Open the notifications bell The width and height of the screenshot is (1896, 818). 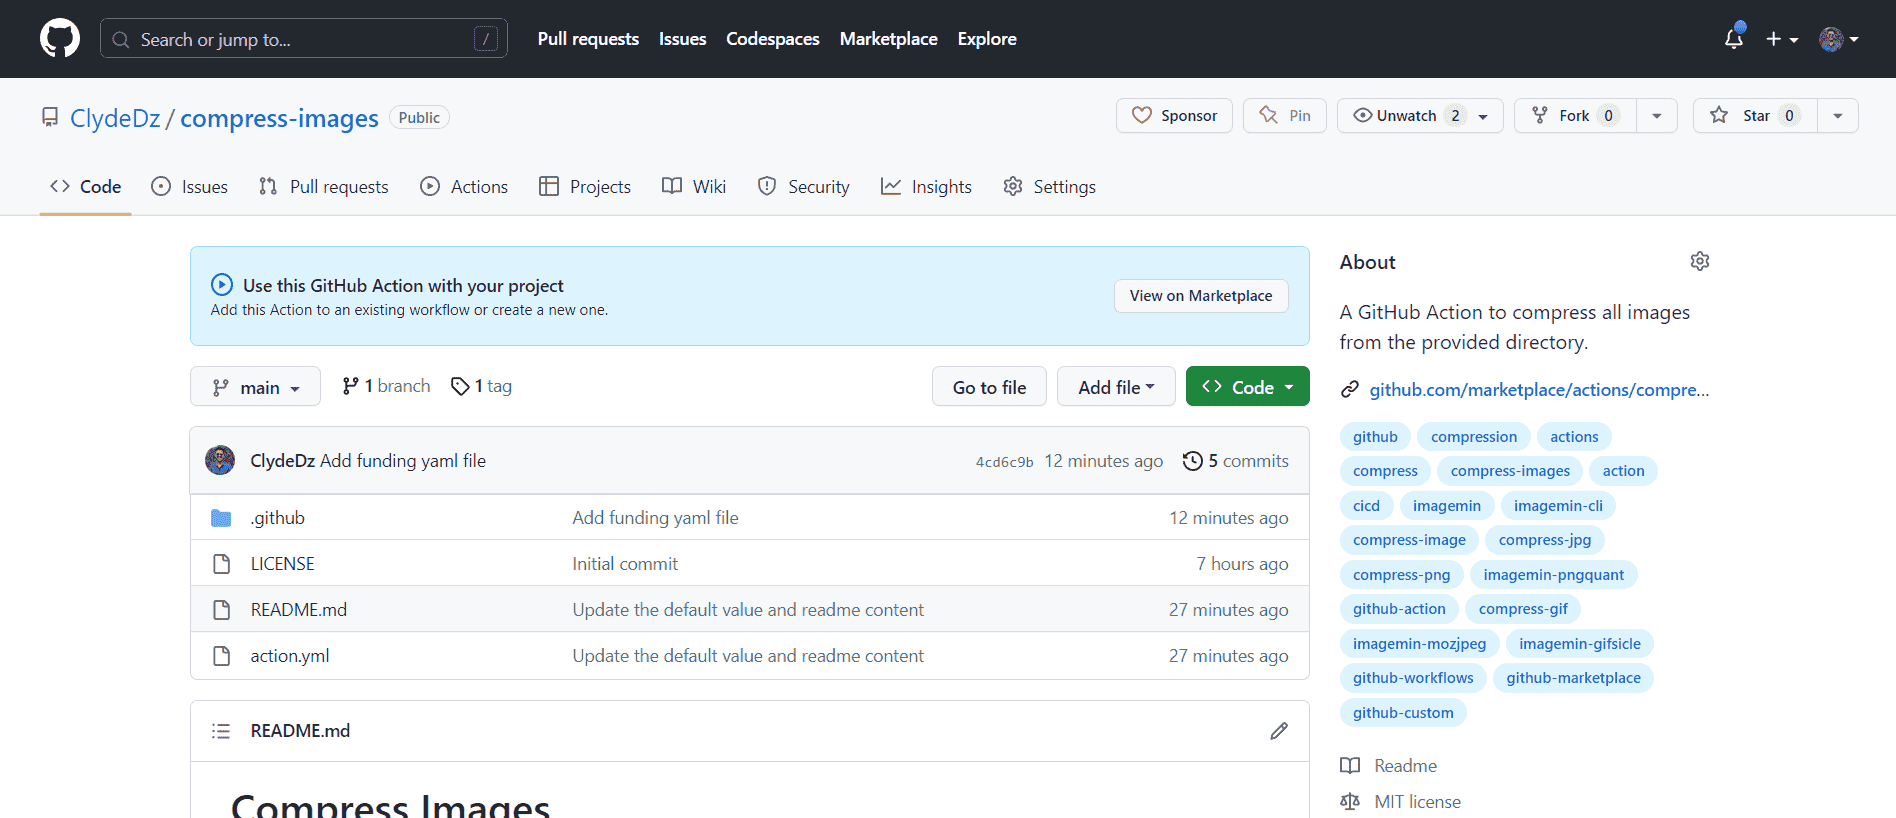1734,39
